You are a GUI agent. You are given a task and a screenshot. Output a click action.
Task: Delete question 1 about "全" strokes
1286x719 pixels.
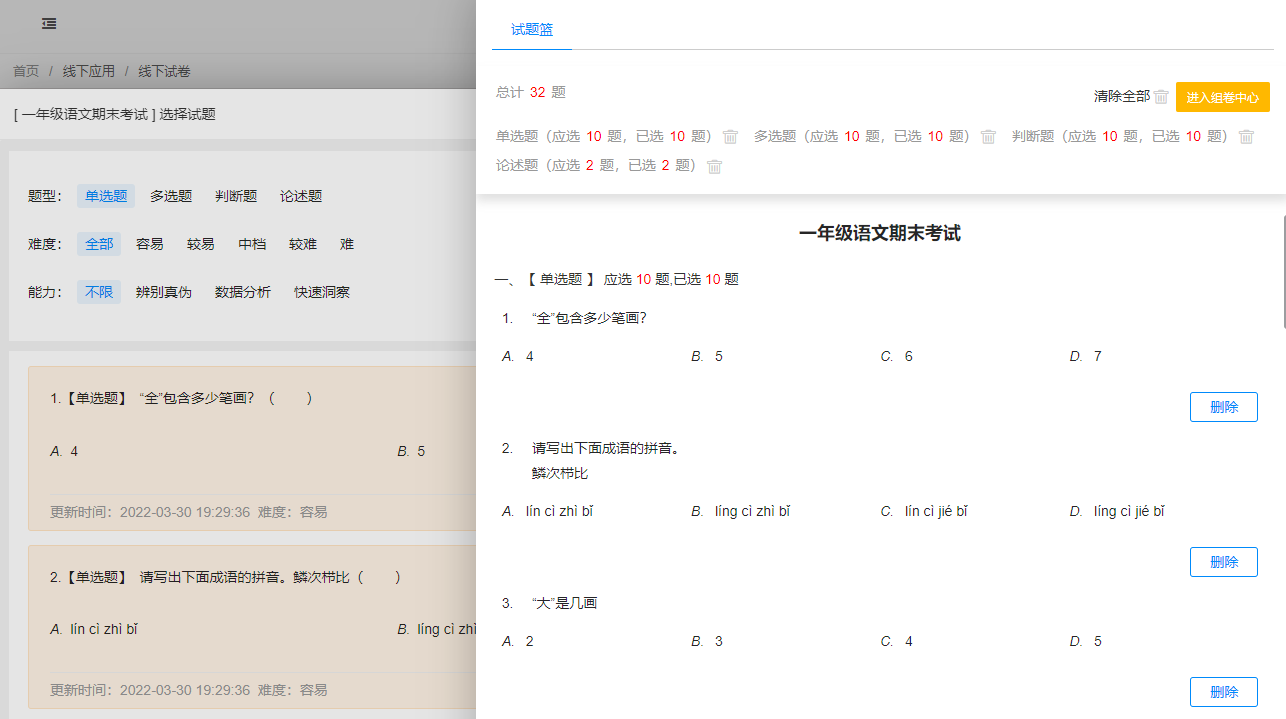coord(1223,407)
